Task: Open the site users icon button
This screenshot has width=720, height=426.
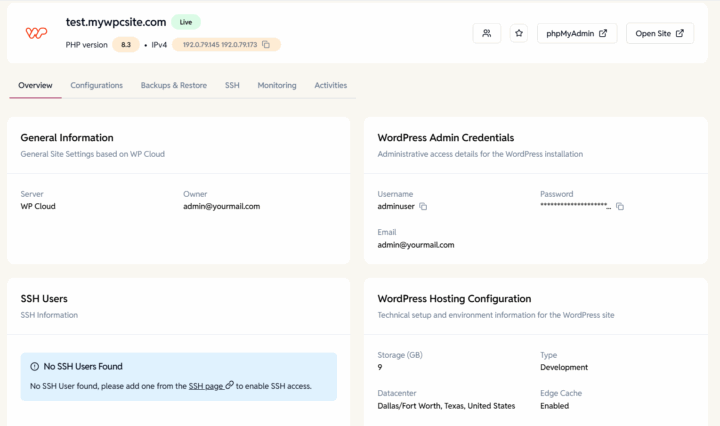Action: click(x=487, y=33)
